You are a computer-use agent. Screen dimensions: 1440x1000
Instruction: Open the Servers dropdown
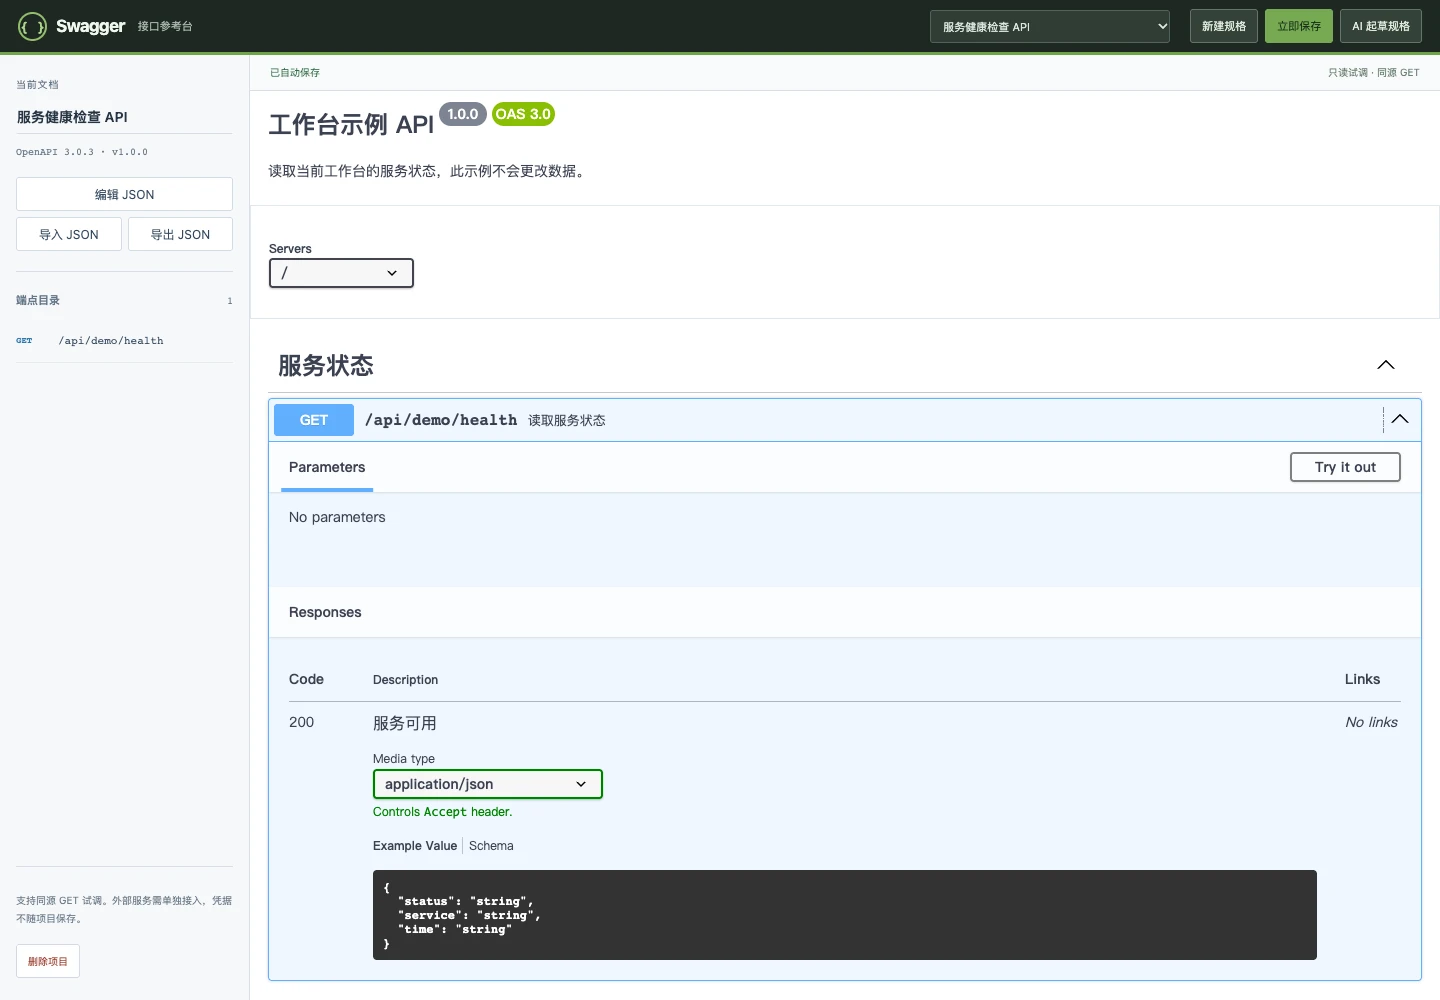(x=341, y=273)
